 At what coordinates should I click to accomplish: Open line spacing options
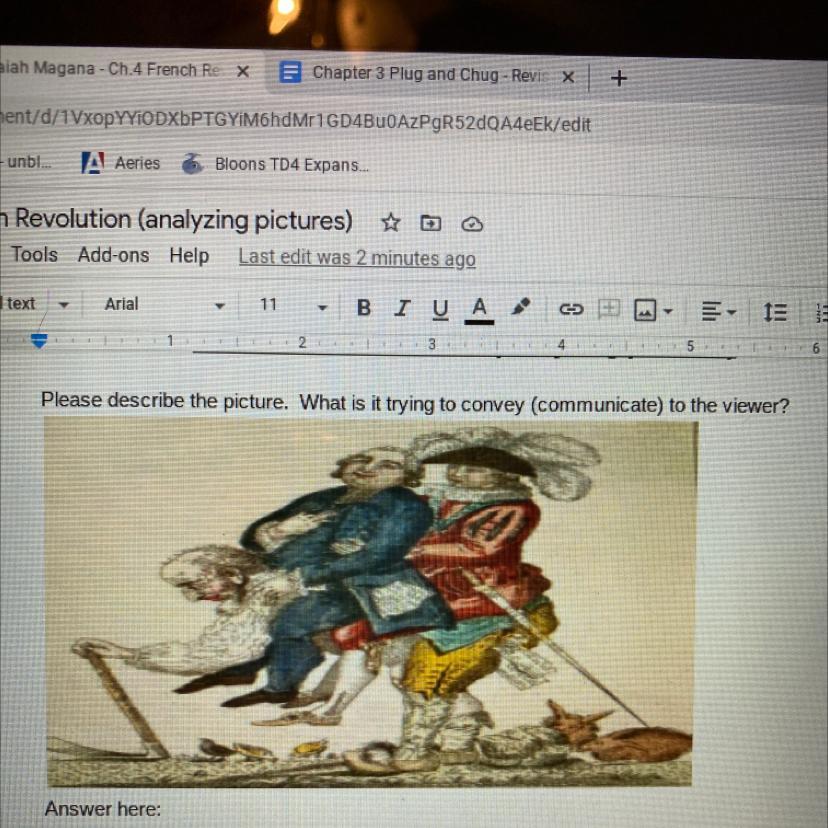(775, 312)
